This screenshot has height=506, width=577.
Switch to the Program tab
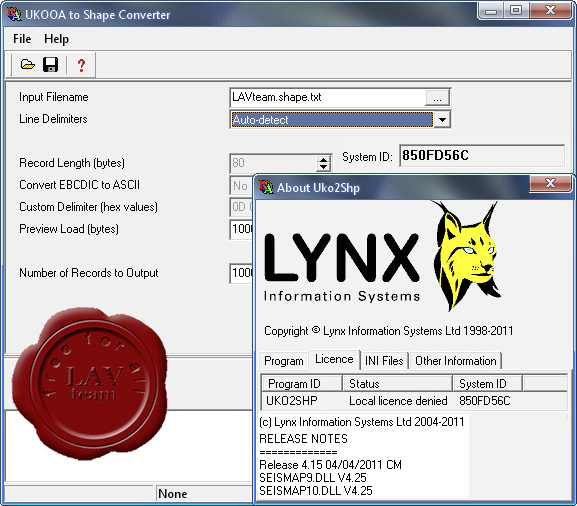(x=284, y=361)
